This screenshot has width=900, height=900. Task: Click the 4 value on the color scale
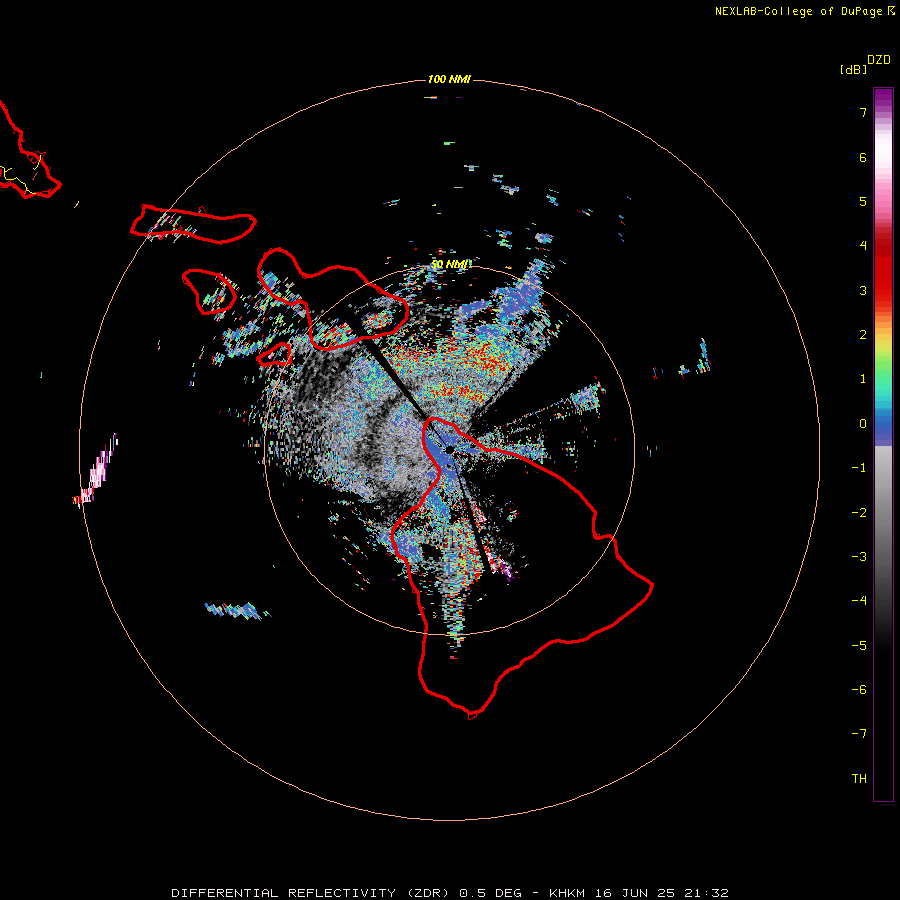(x=863, y=246)
